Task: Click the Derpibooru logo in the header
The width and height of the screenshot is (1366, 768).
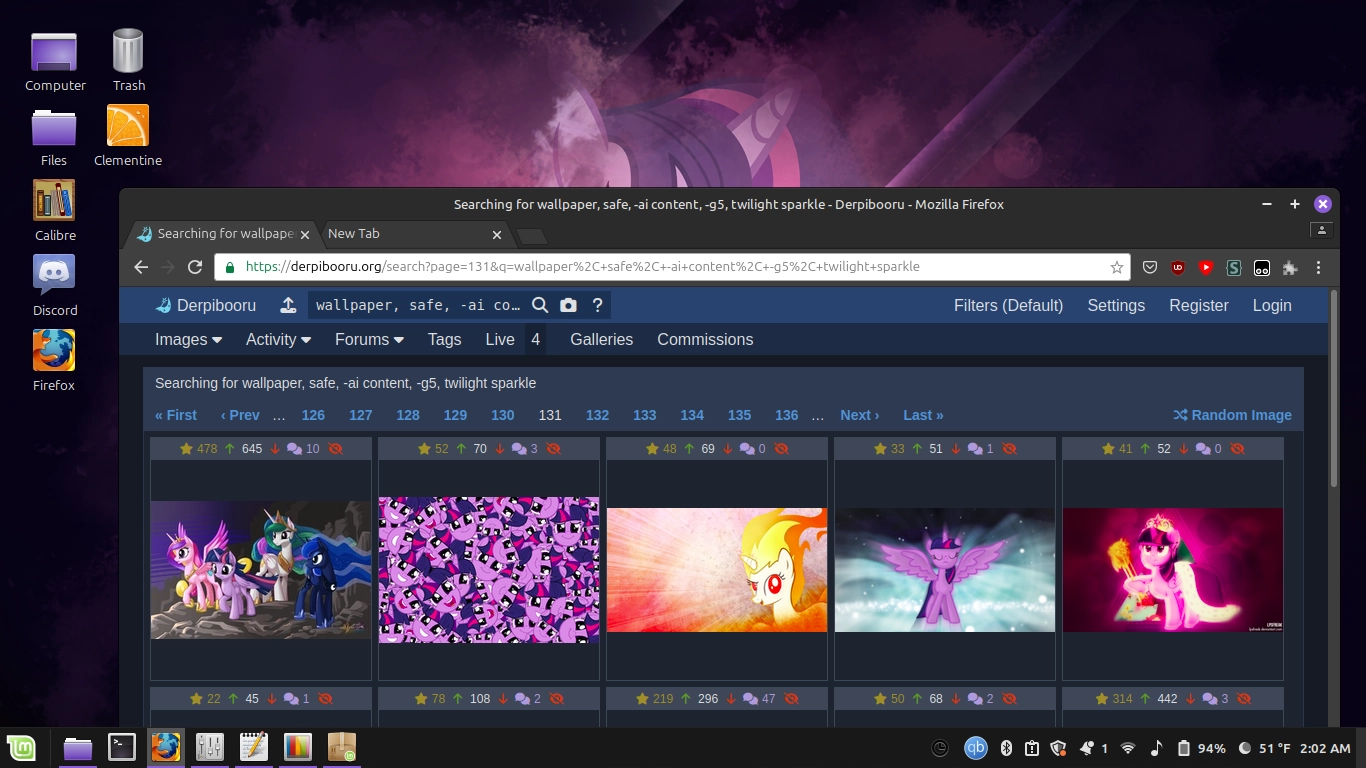Action: coord(205,305)
